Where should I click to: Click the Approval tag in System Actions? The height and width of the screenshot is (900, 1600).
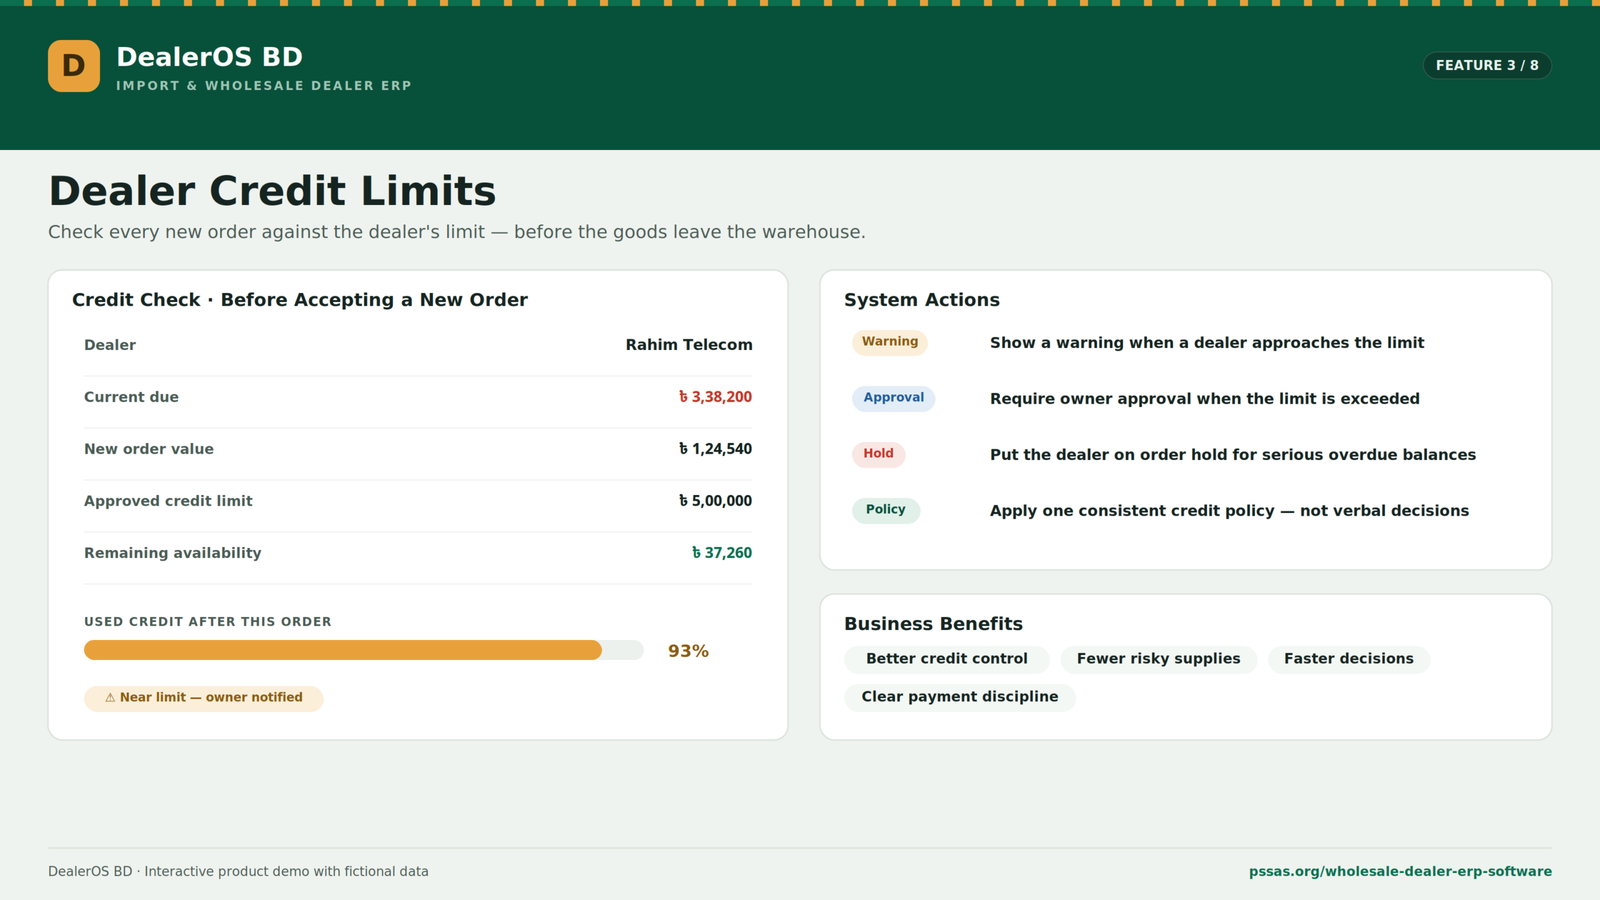(x=893, y=398)
